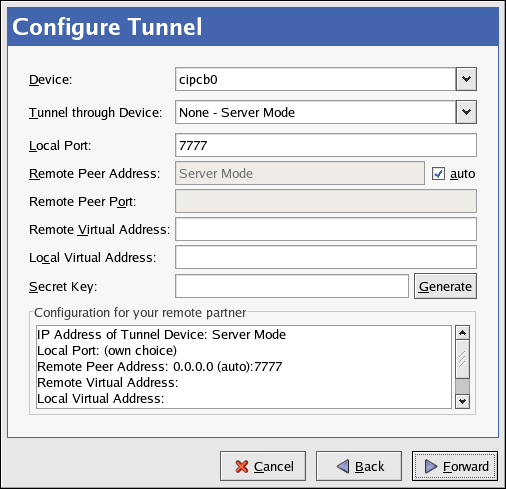The width and height of the screenshot is (506, 489).
Task: Click the scrollbar thumb in remote partner box
Action: (462, 359)
